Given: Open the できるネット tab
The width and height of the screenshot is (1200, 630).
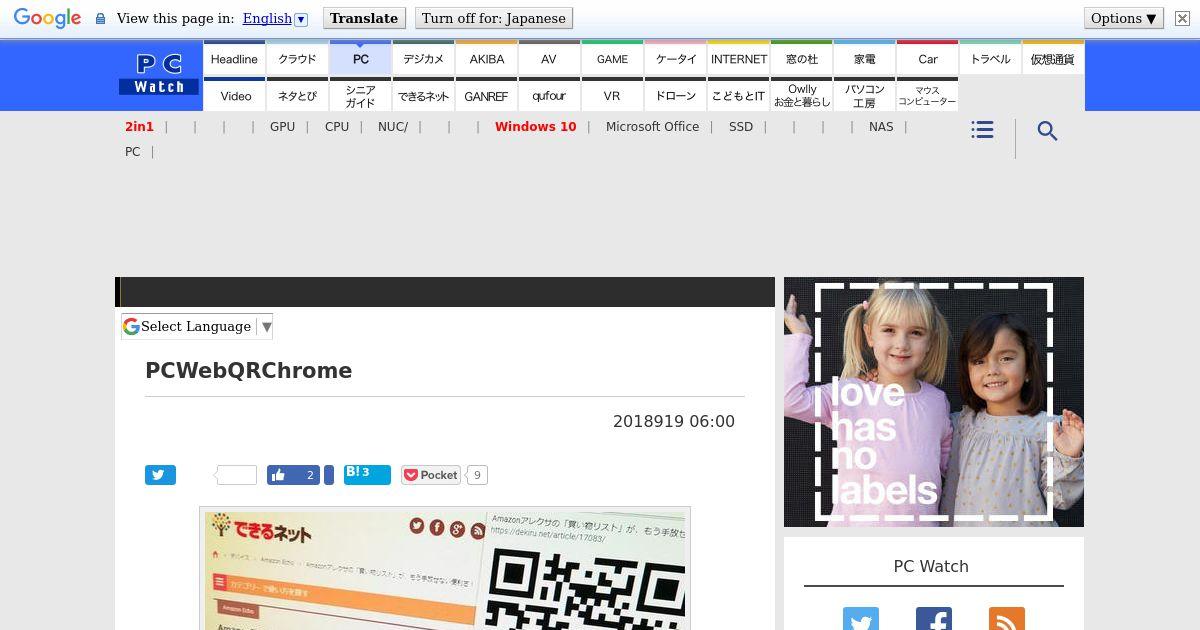Looking at the screenshot, I should pos(423,95).
